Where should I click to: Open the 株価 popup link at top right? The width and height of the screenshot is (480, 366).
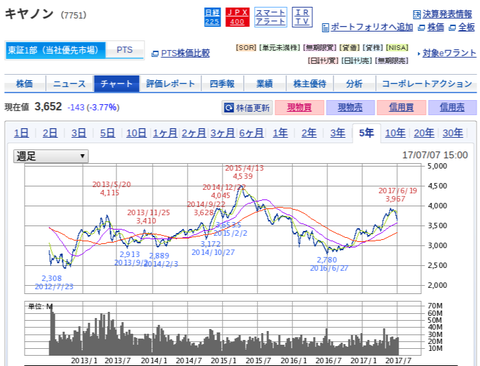coord(431,27)
